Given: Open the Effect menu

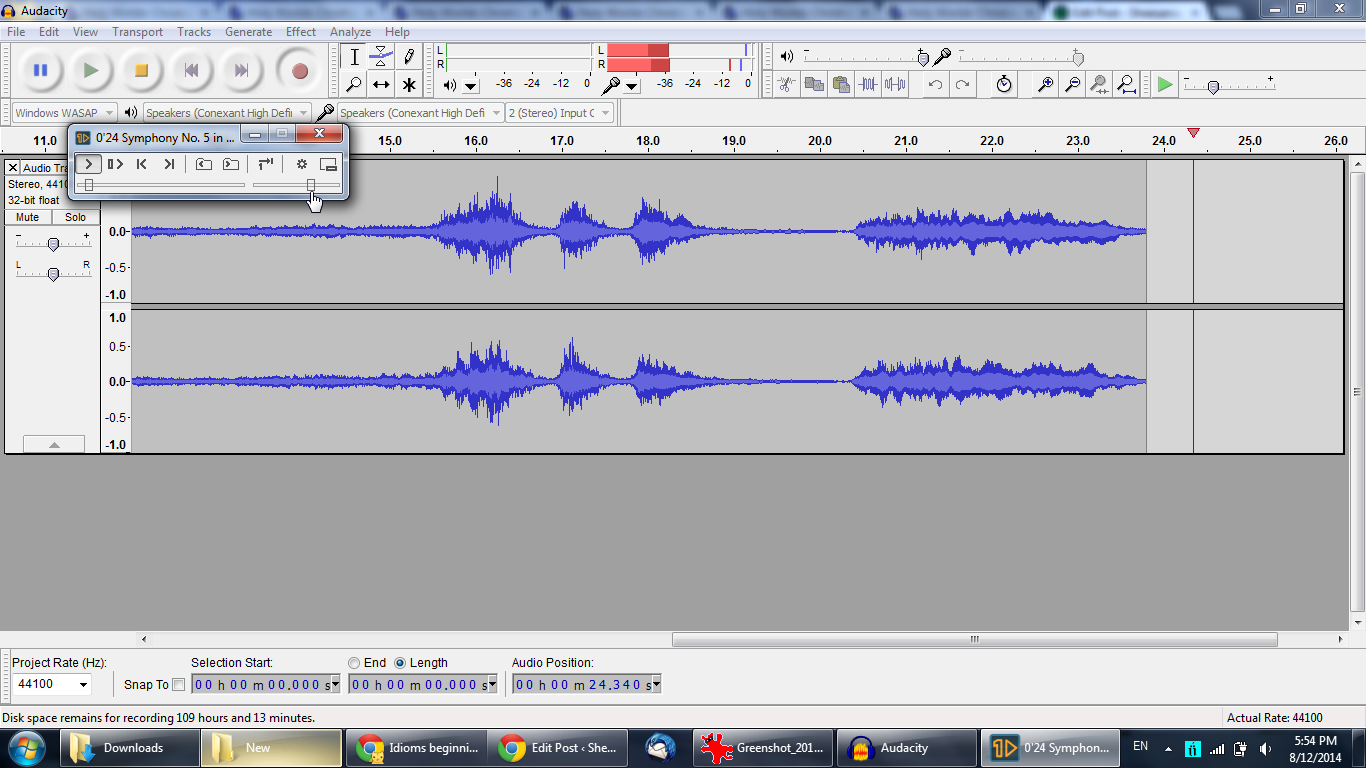Looking at the screenshot, I should (301, 32).
